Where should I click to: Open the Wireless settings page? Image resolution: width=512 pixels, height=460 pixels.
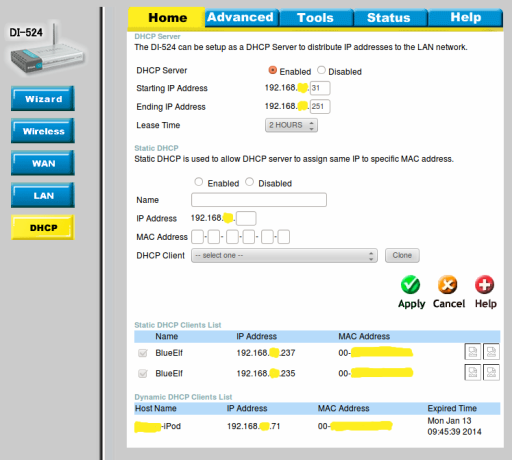click(43, 131)
